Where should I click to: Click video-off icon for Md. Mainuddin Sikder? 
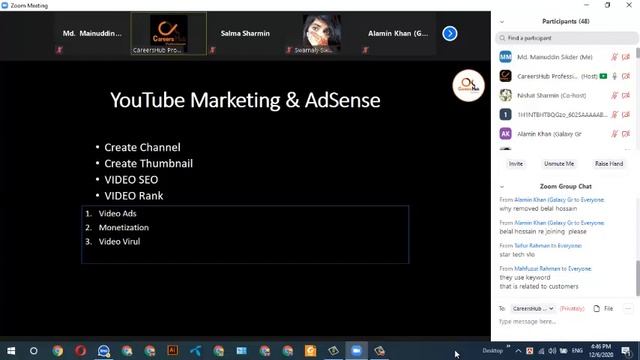pyautogui.click(x=626, y=57)
